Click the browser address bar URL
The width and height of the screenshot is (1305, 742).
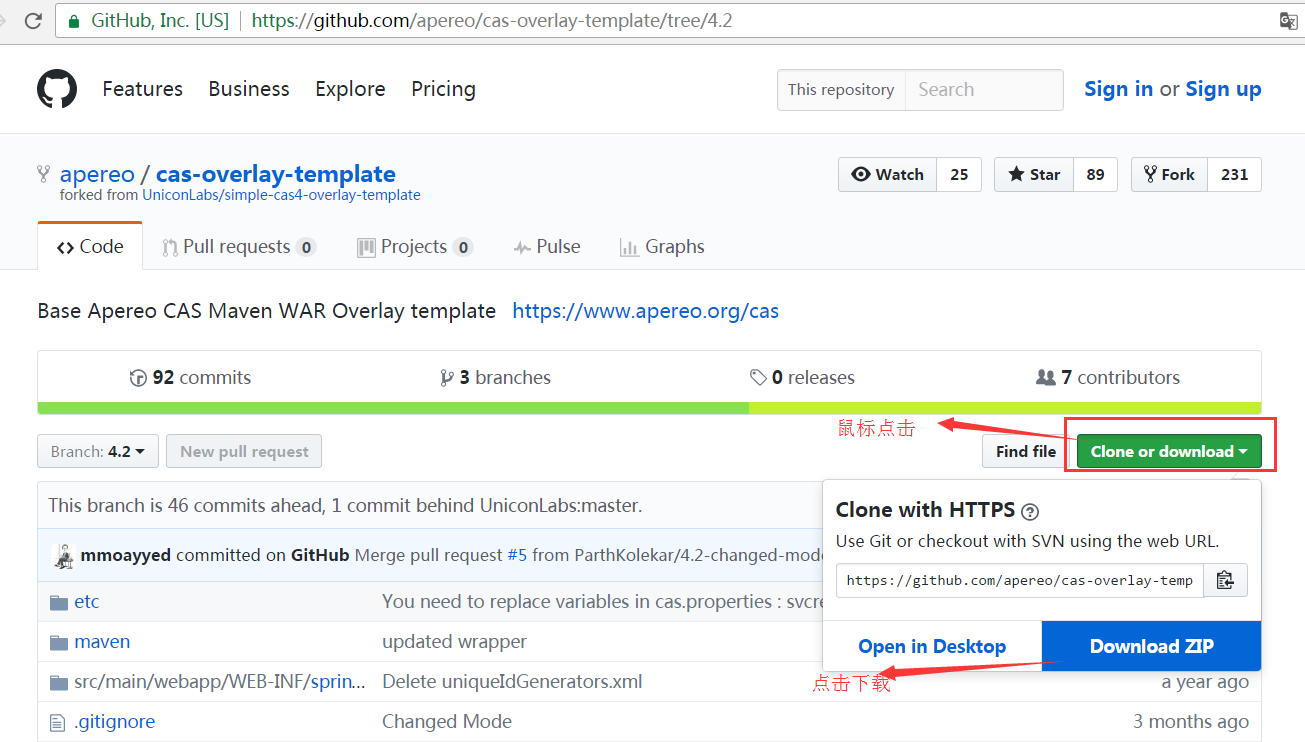coord(492,20)
